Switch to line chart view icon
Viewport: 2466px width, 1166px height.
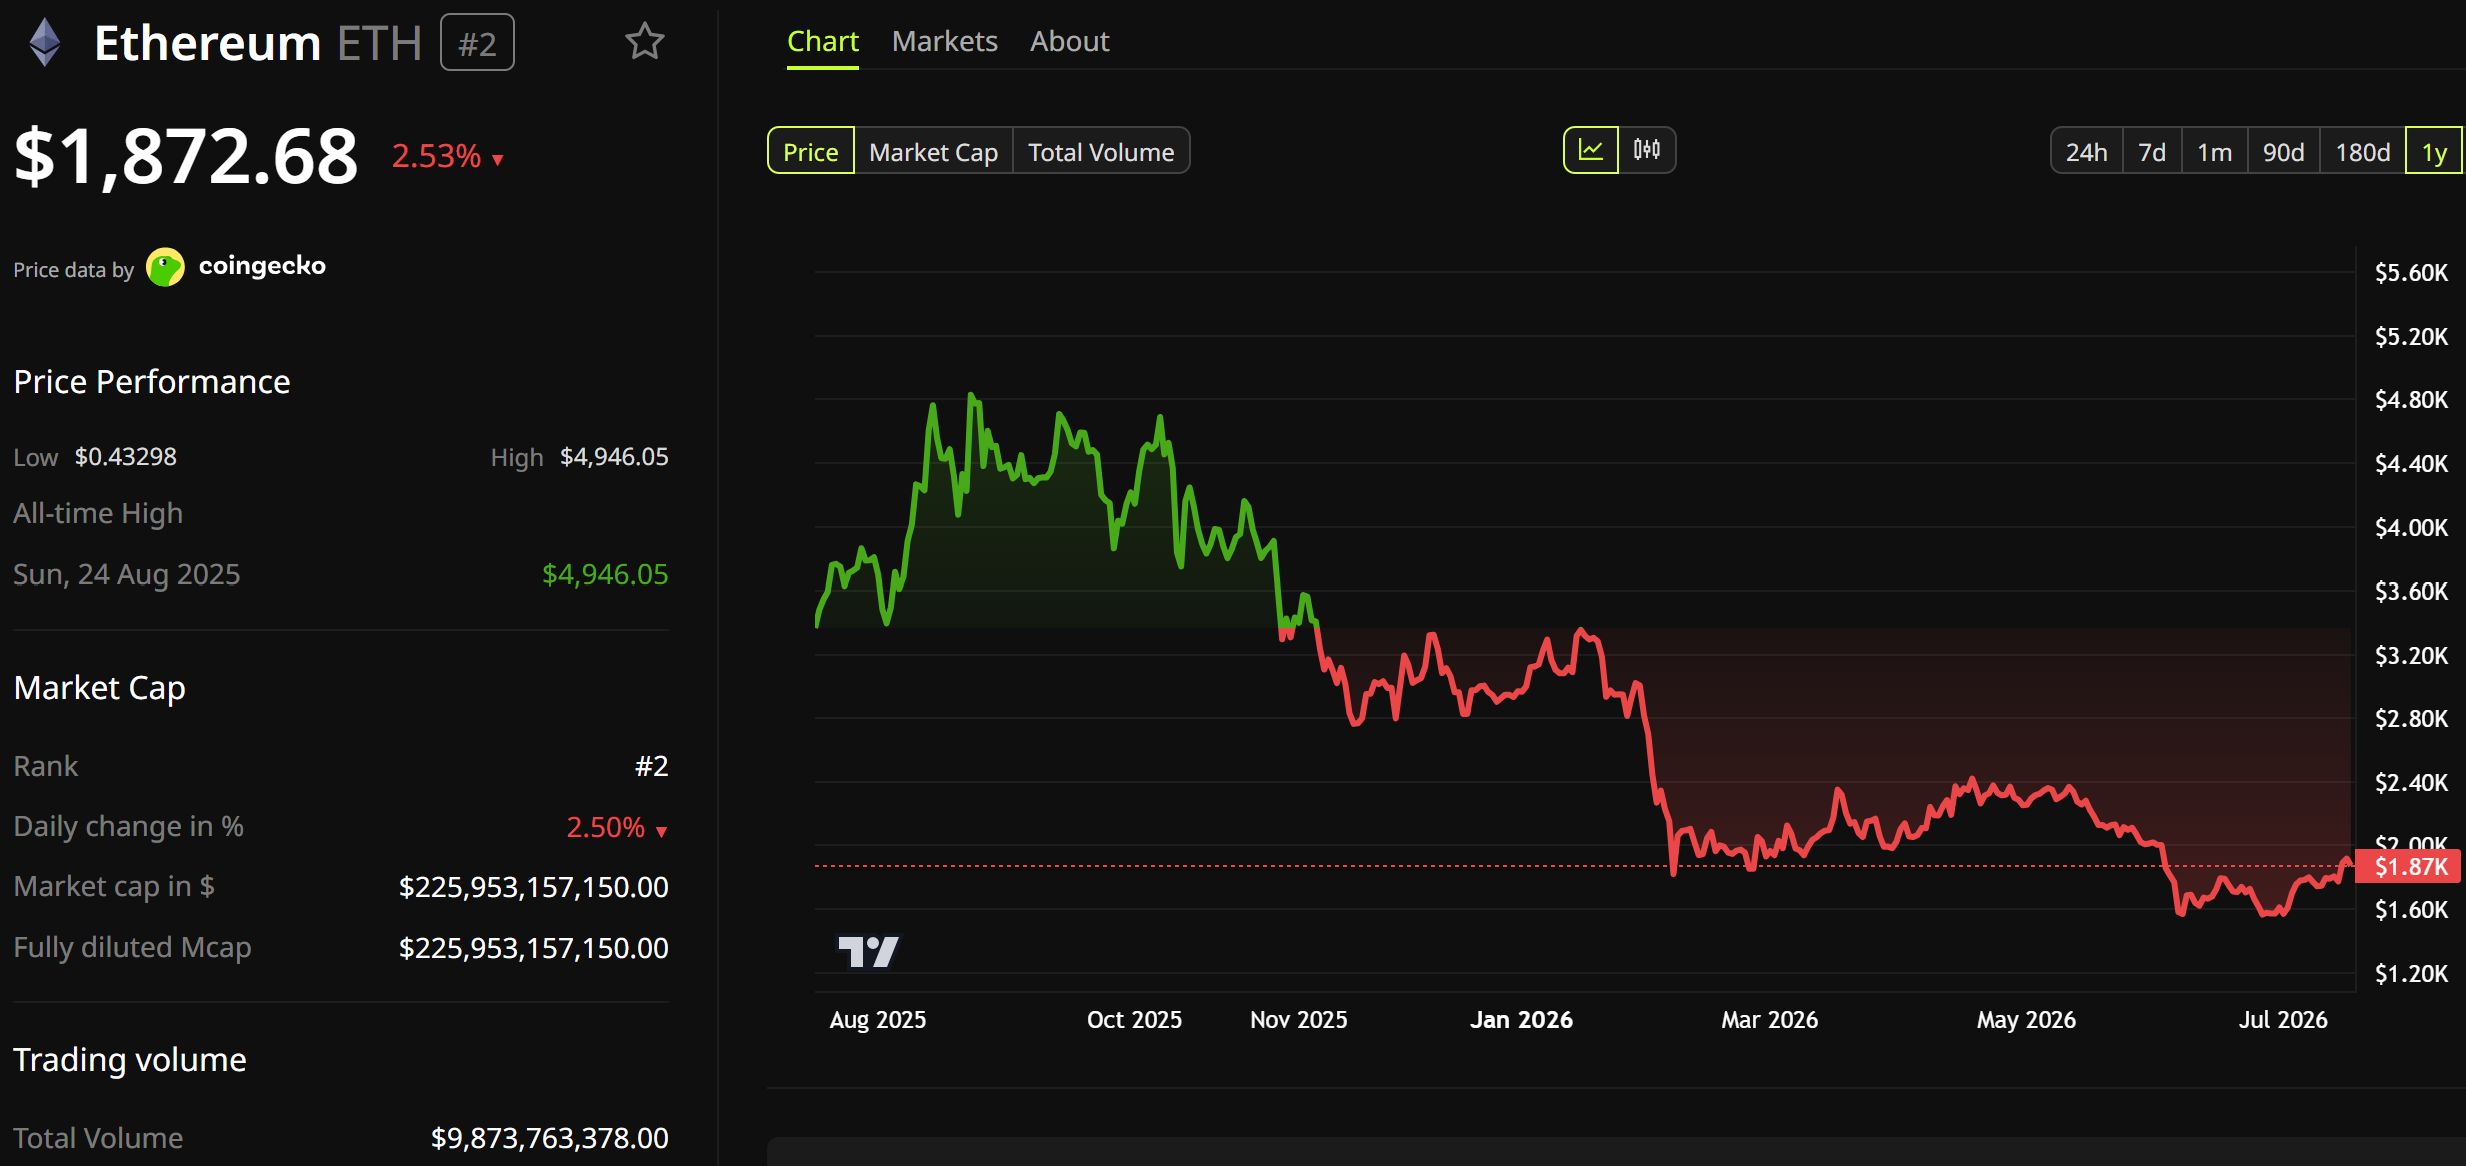[1590, 150]
